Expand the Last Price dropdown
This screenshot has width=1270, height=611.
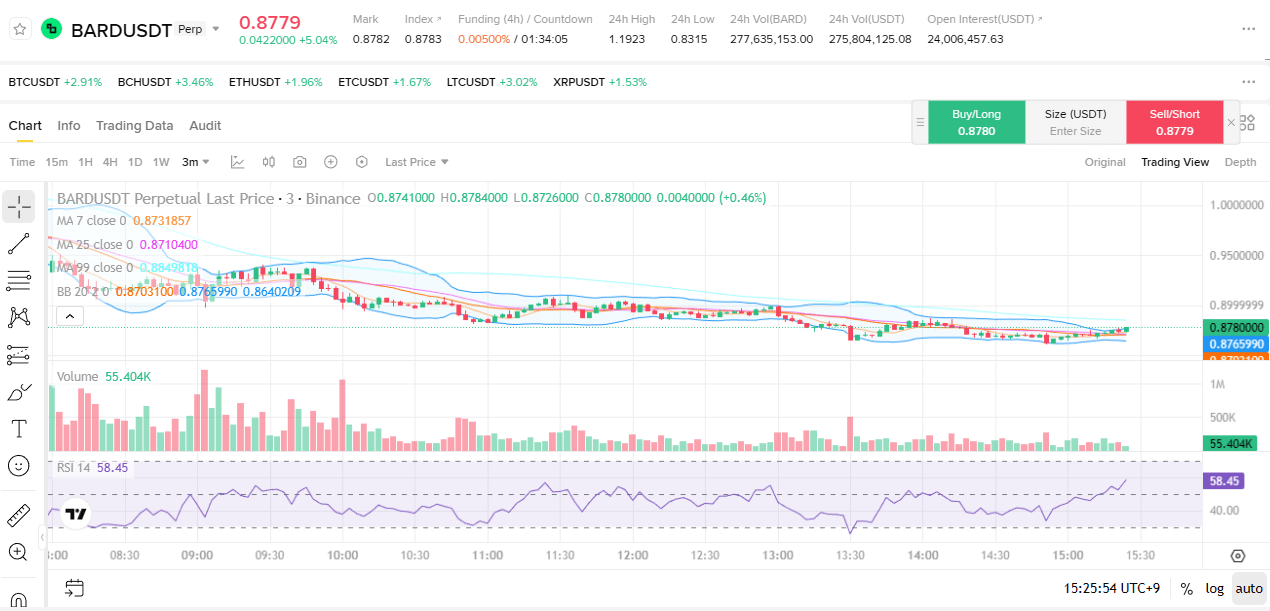pos(417,162)
